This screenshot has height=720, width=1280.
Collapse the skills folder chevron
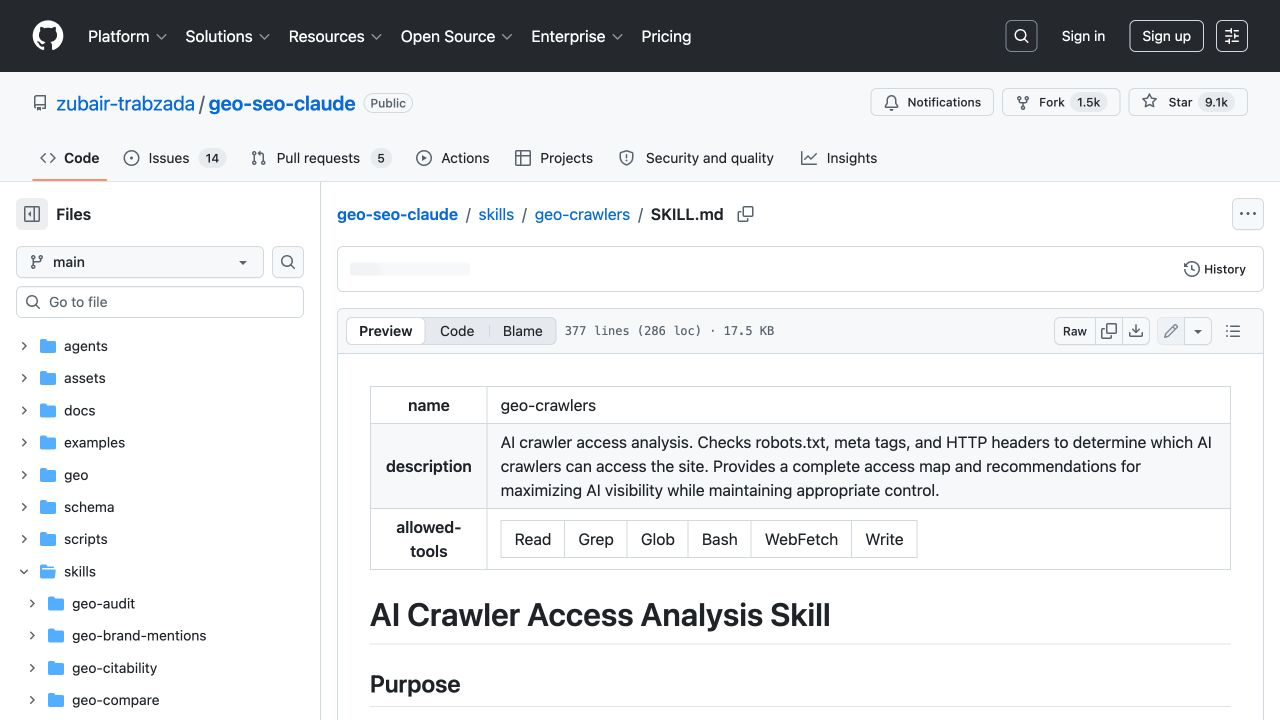(x=24, y=572)
